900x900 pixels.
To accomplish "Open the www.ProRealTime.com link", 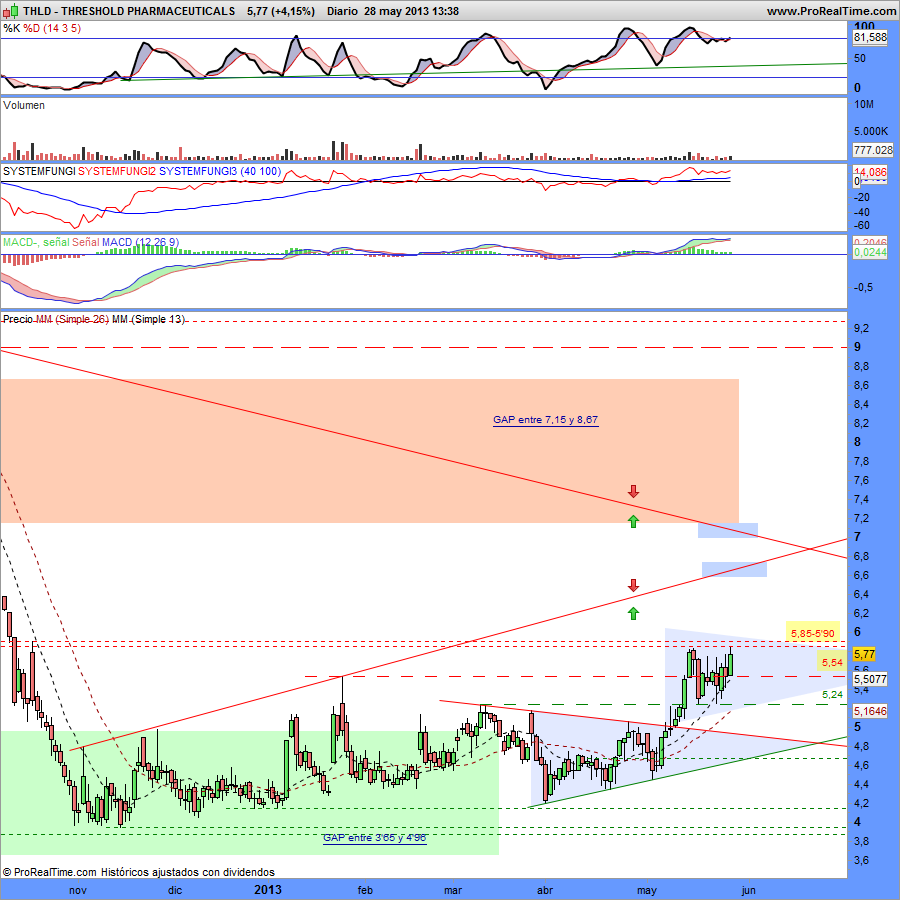I will (x=831, y=11).
